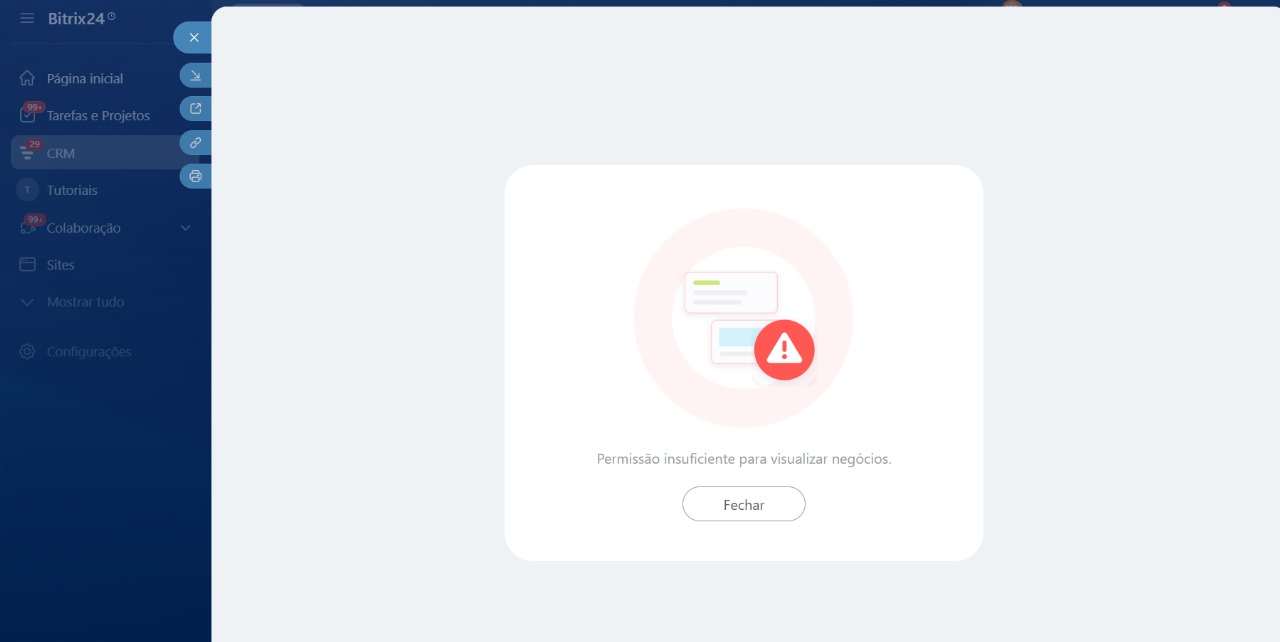The image size is (1280, 642).
Task: Open the Colaboração menu item
Action: coord(83,228)
